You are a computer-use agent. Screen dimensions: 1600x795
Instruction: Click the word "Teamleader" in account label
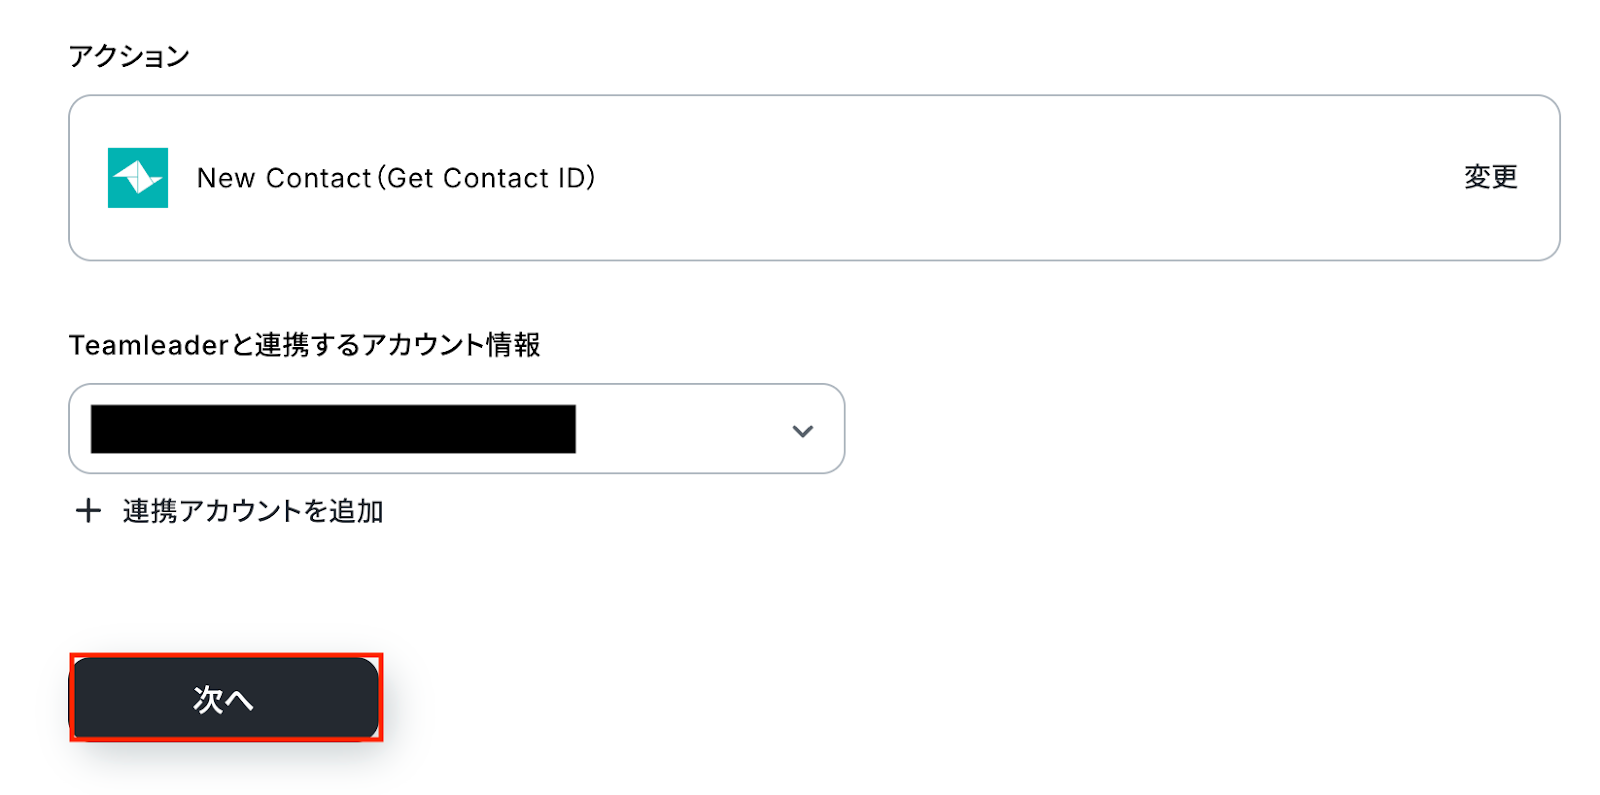[x=149, y=345]
